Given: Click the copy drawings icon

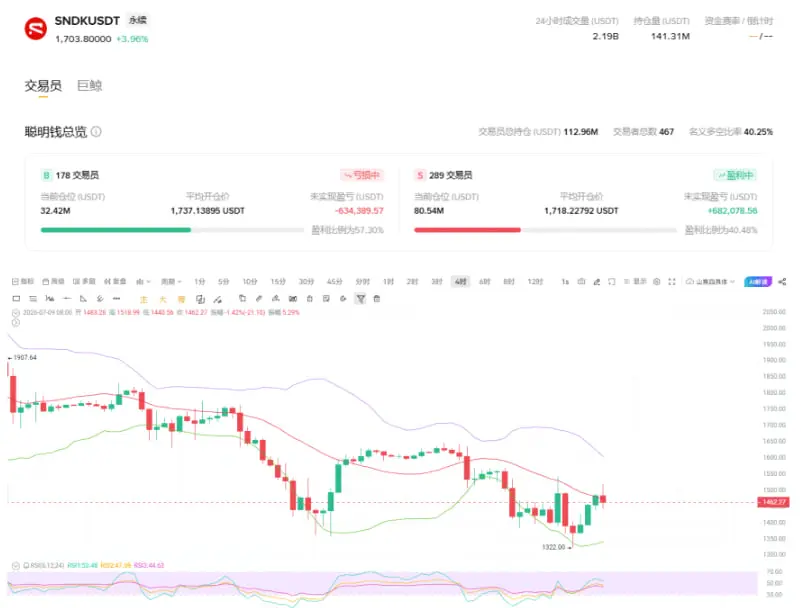Looking at the screenshot, I should click(x=242, y=298).
